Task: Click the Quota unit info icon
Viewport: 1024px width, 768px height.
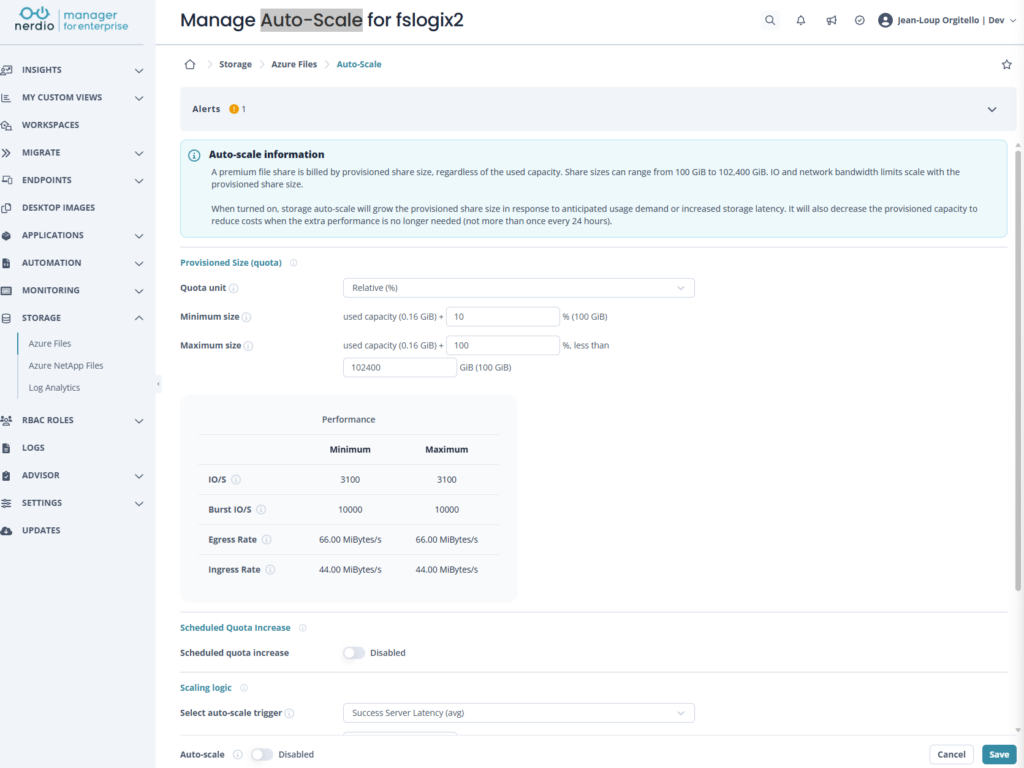Action: point(234,288)
